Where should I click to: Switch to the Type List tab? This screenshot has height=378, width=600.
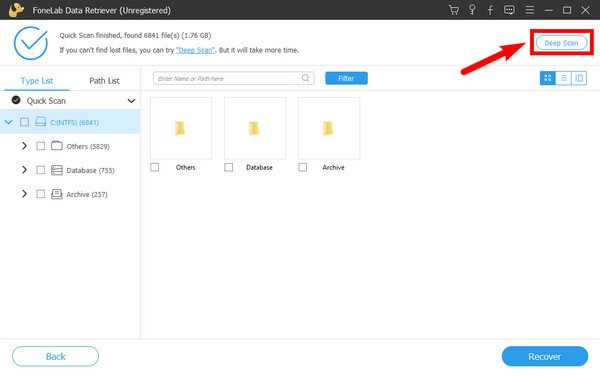(x=37, y=81)
